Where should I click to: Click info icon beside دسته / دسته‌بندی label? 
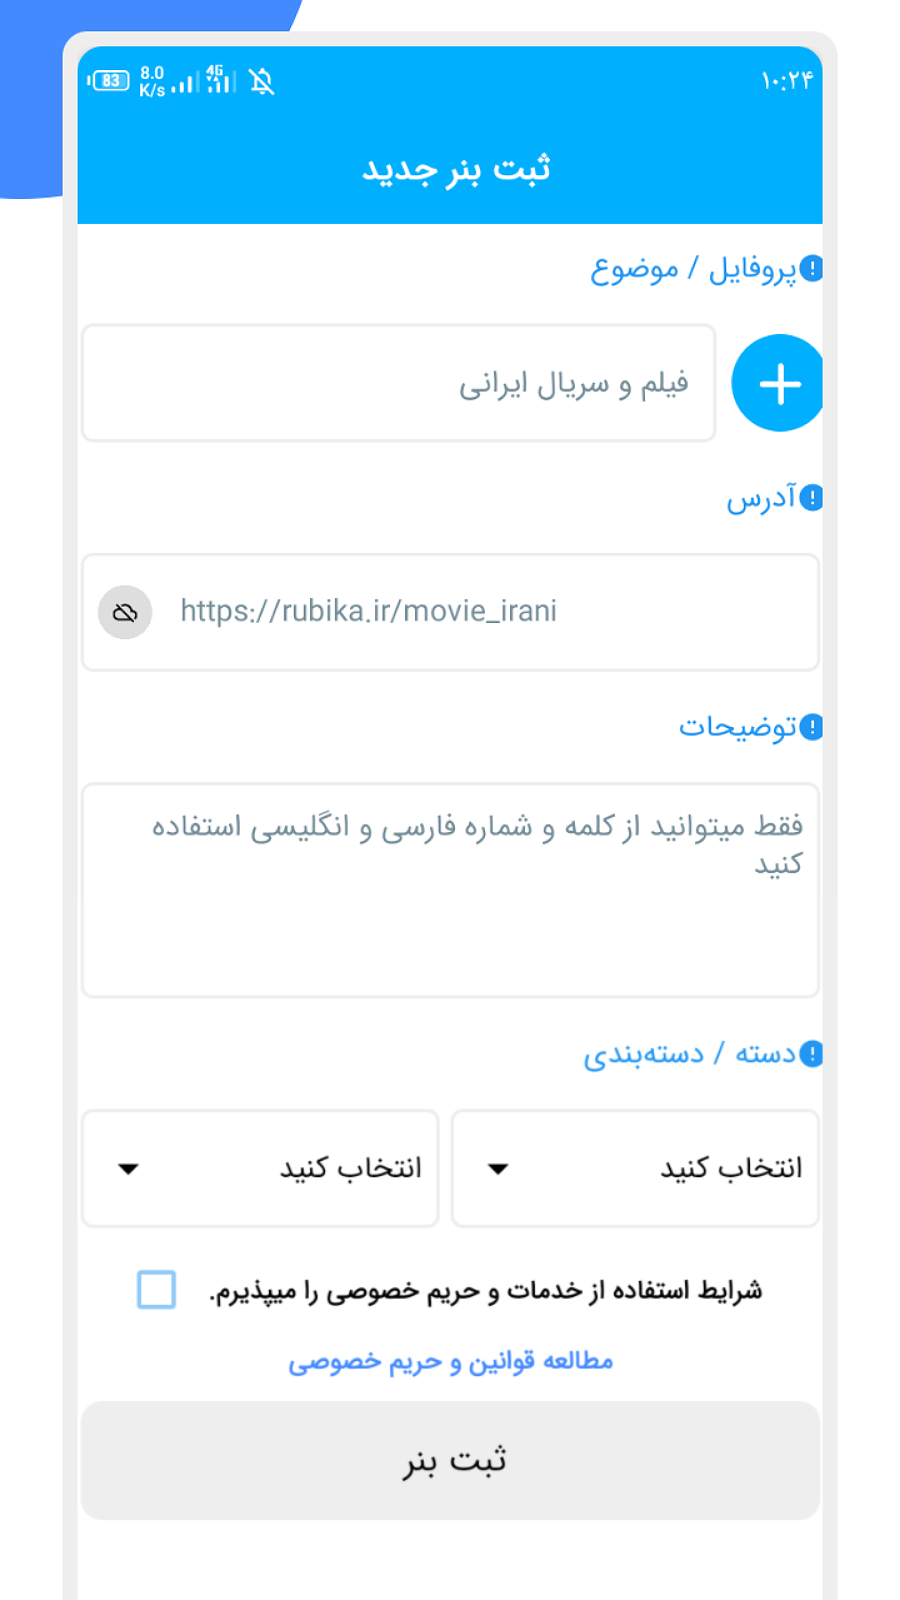[x=811, y=1054]
